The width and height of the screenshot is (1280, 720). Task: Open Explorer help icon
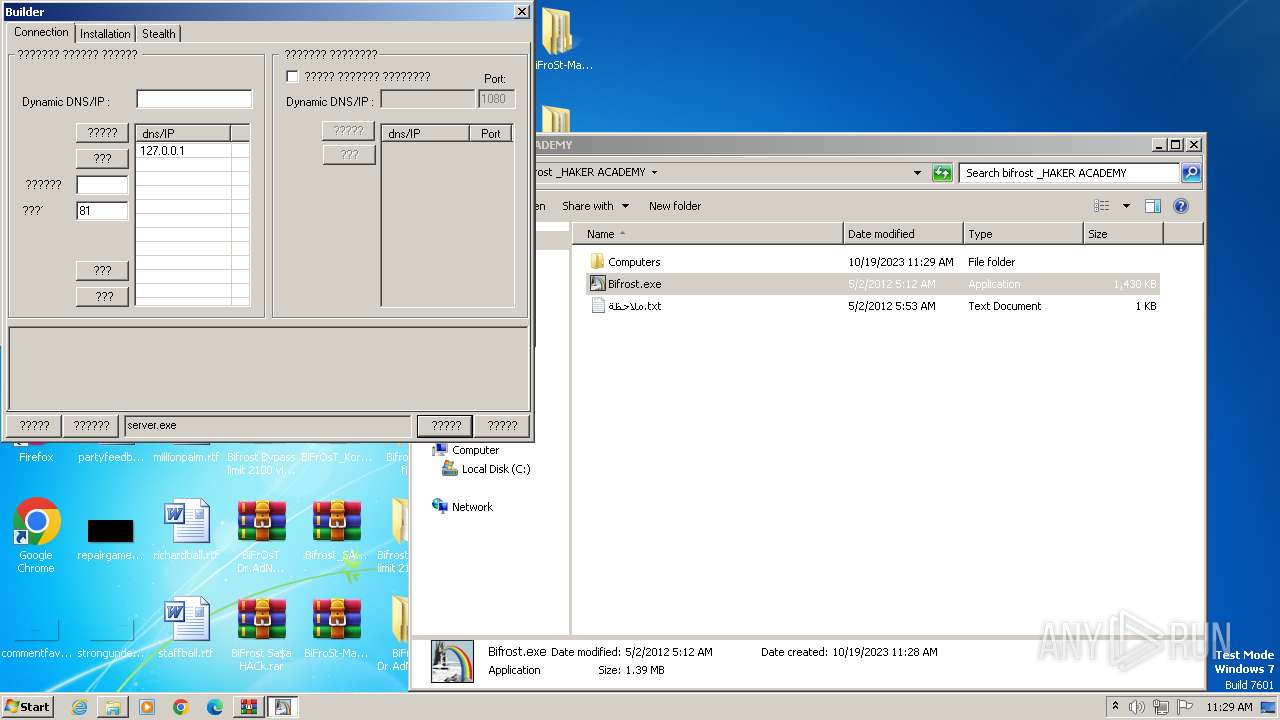click(1180, 206)
